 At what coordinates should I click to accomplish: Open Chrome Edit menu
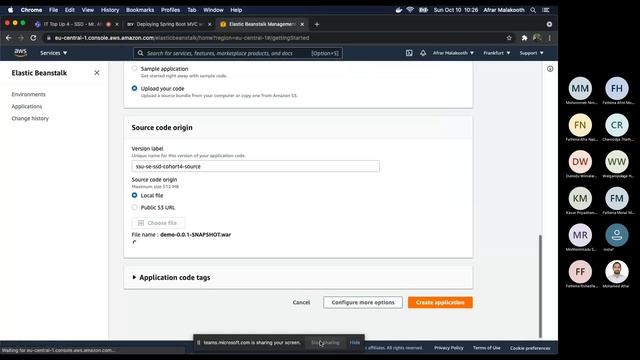(70, 10)
